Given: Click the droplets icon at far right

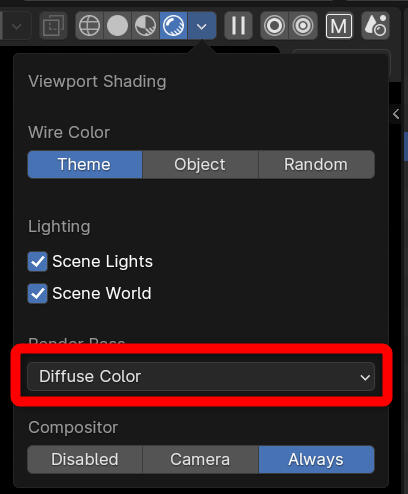Looking at the screenshot, I should coord(376,26).
